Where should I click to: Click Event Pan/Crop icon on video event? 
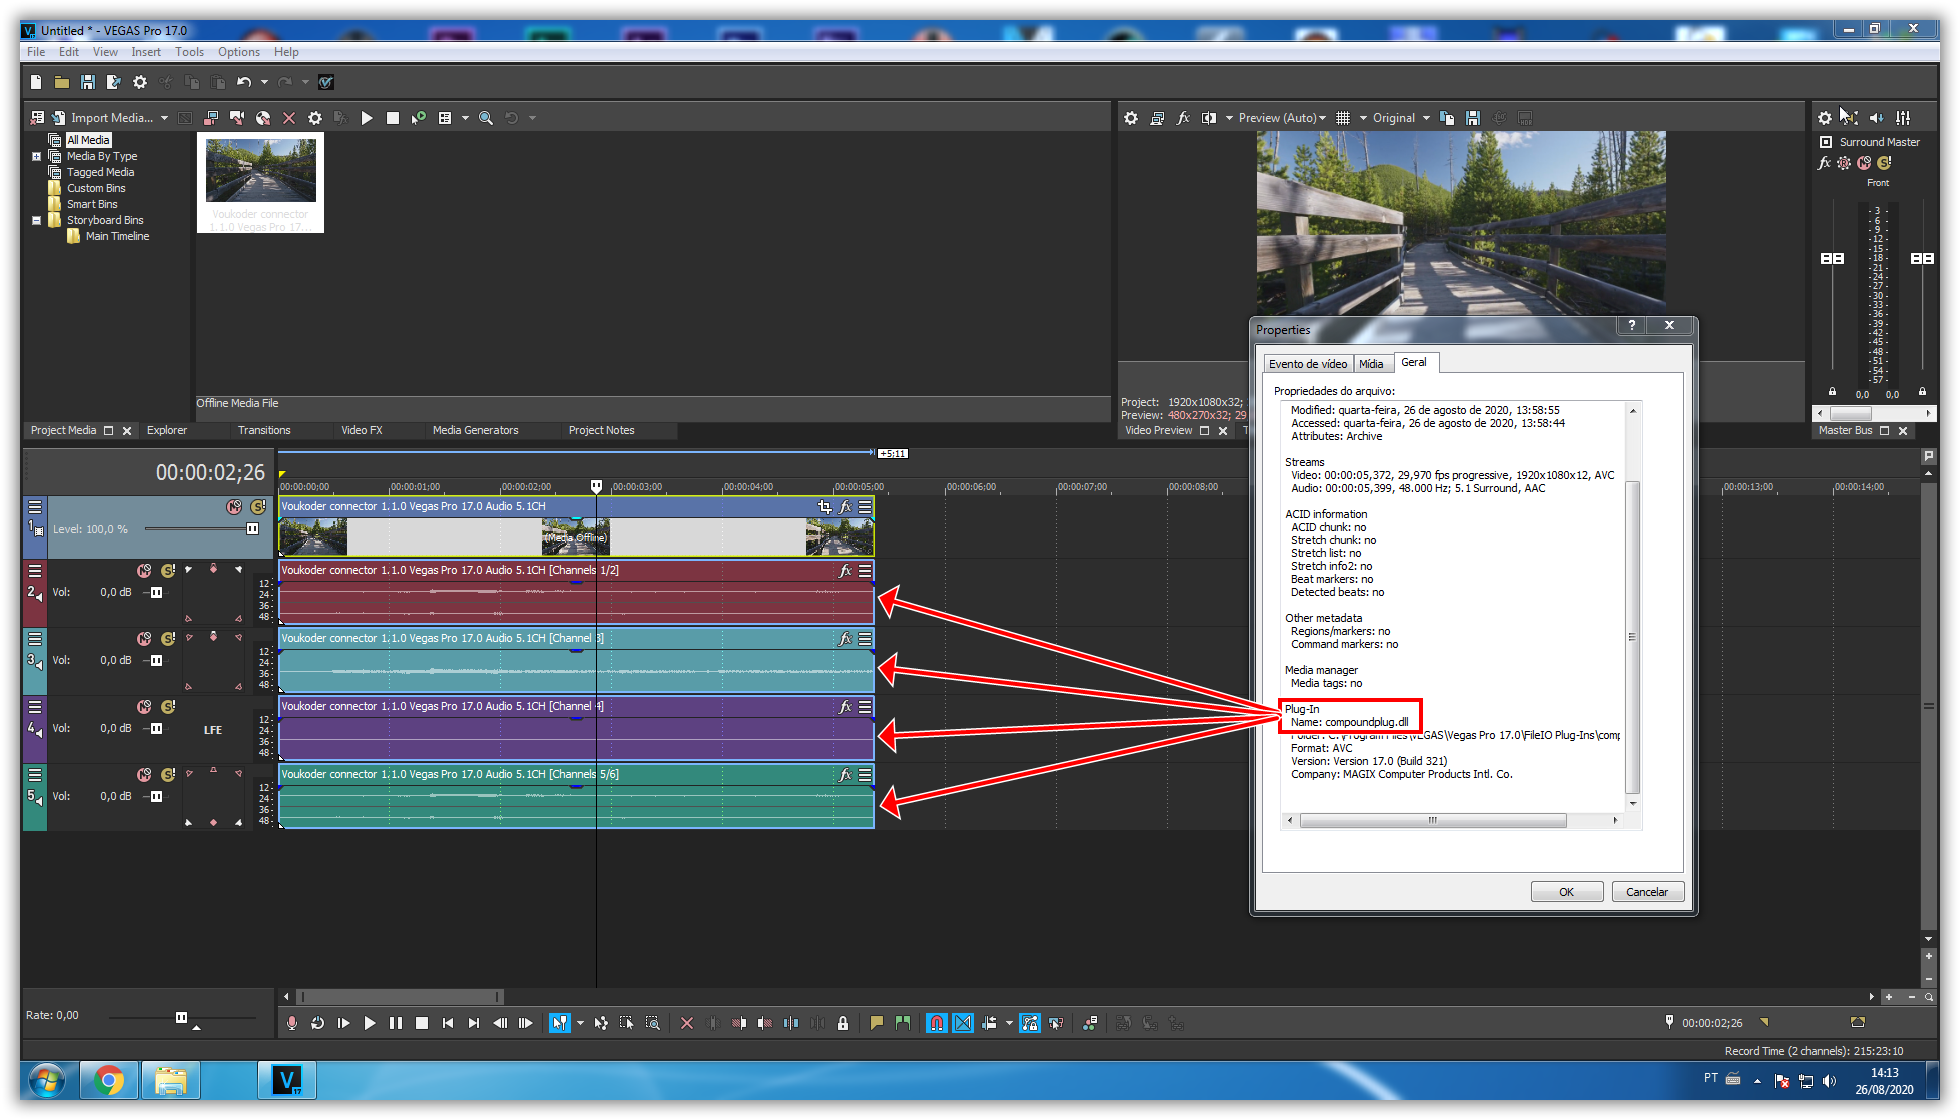pyautogui.click(x=824, y=507)
